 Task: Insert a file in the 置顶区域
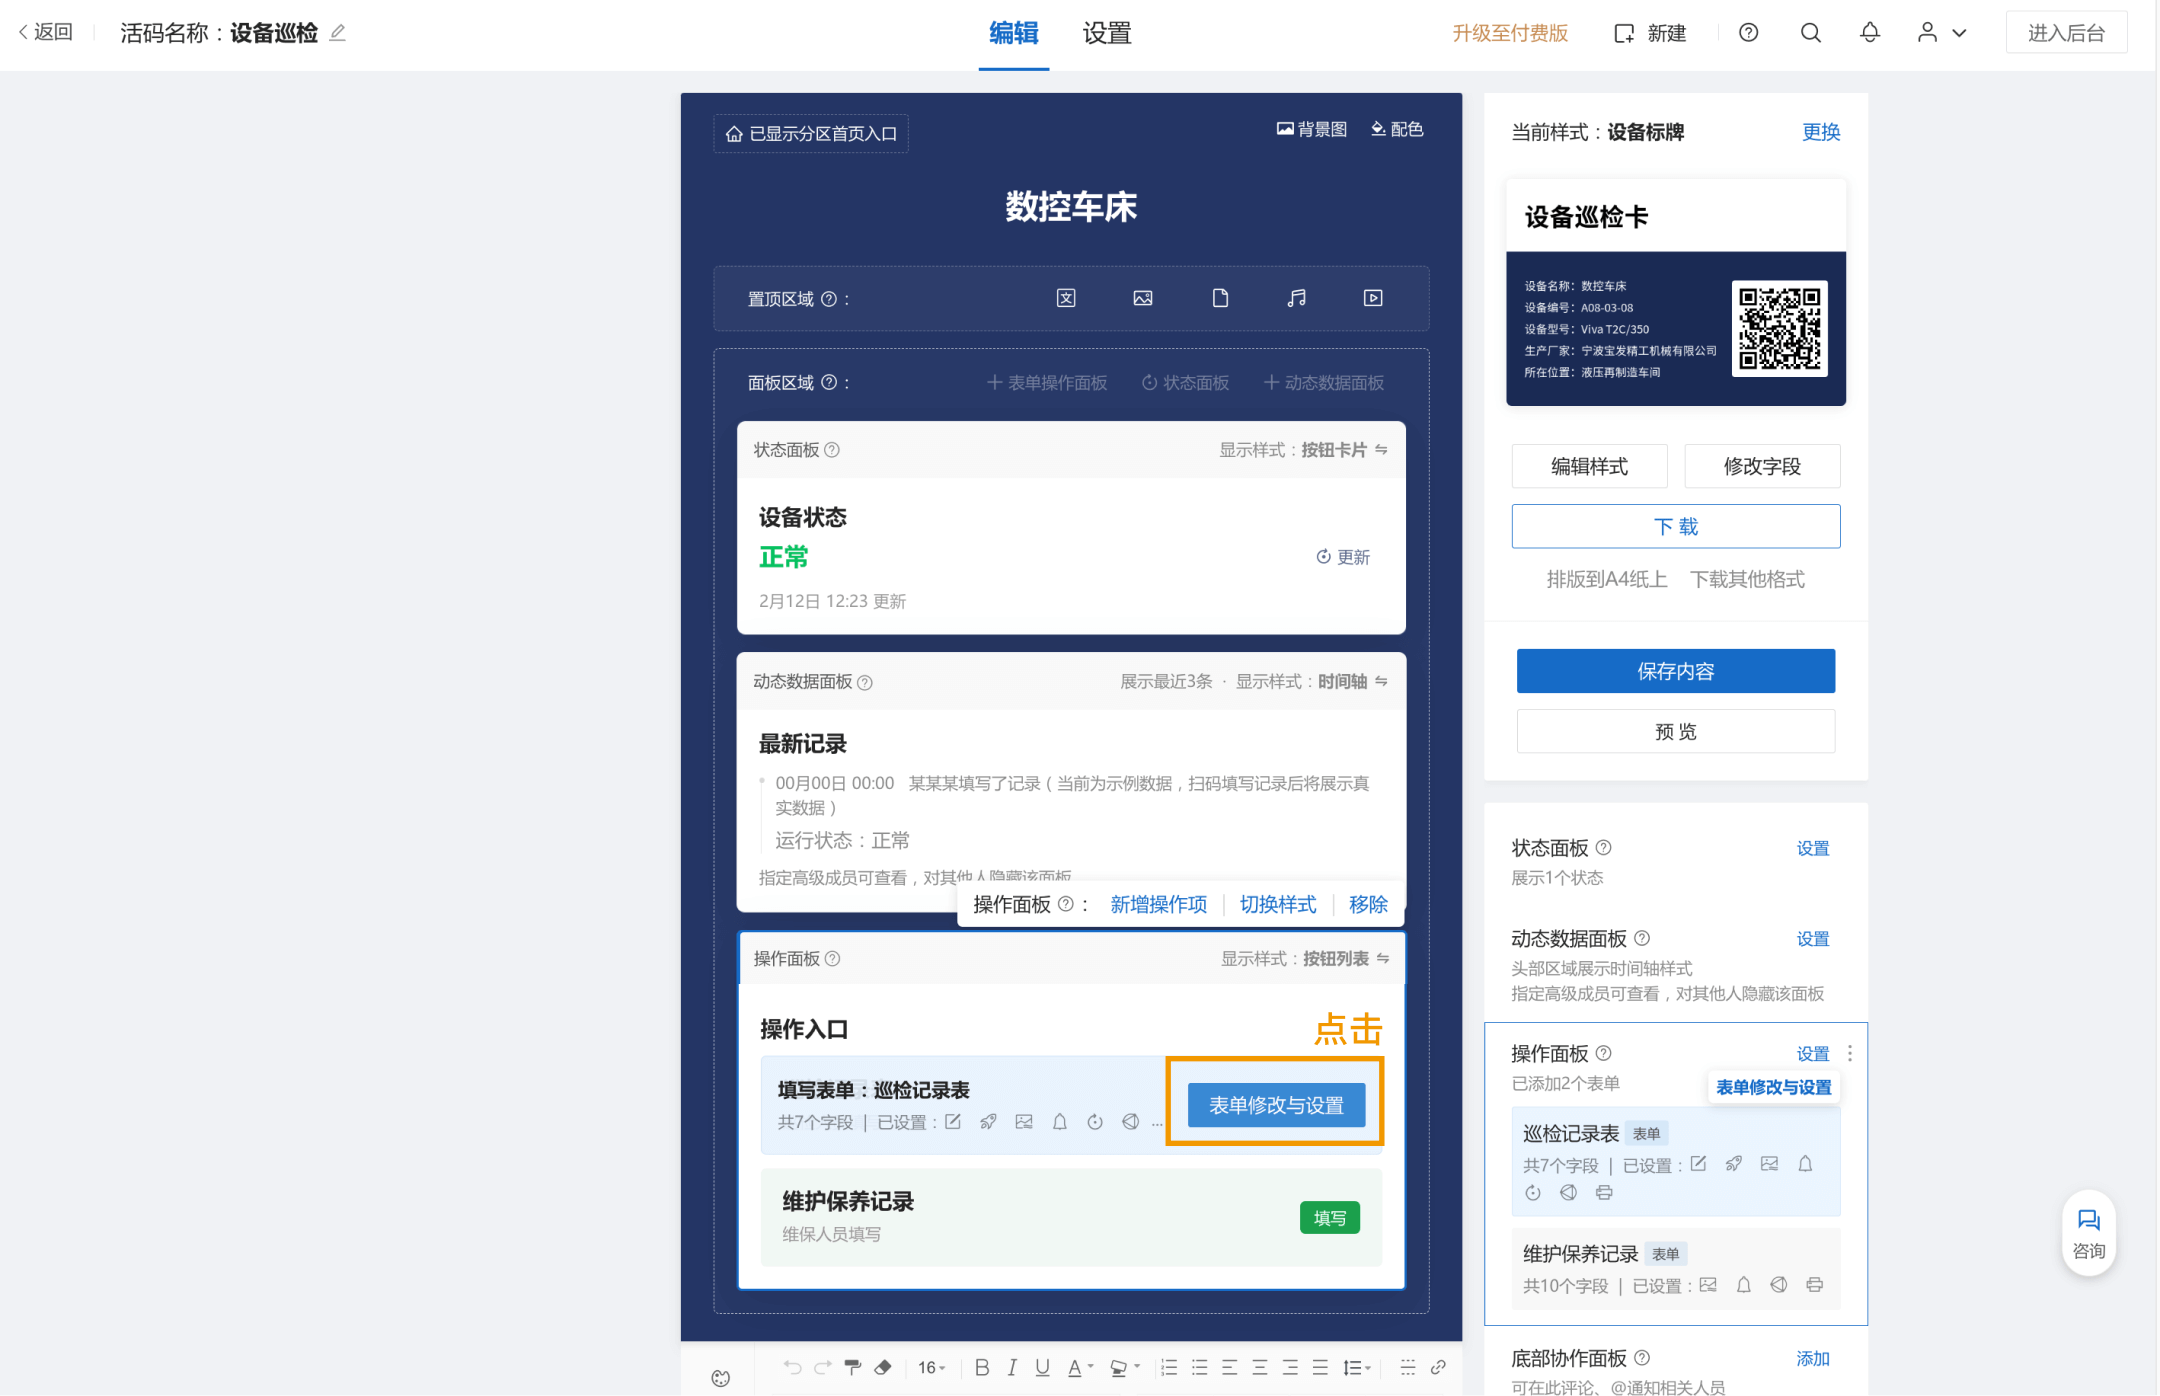pos(1220,298)
